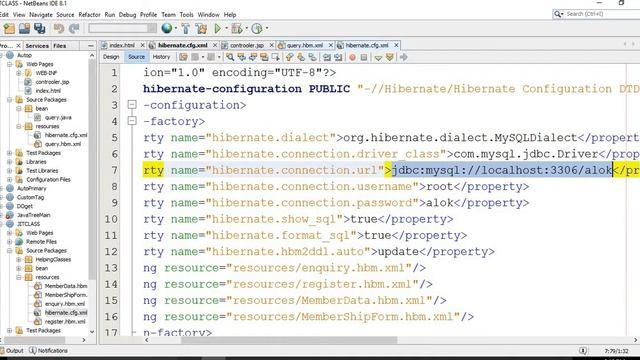Screen dimensions: 640x360
Task: Expand HelpingClasses package under JITCLASS
Action: (x=18, y=260)
